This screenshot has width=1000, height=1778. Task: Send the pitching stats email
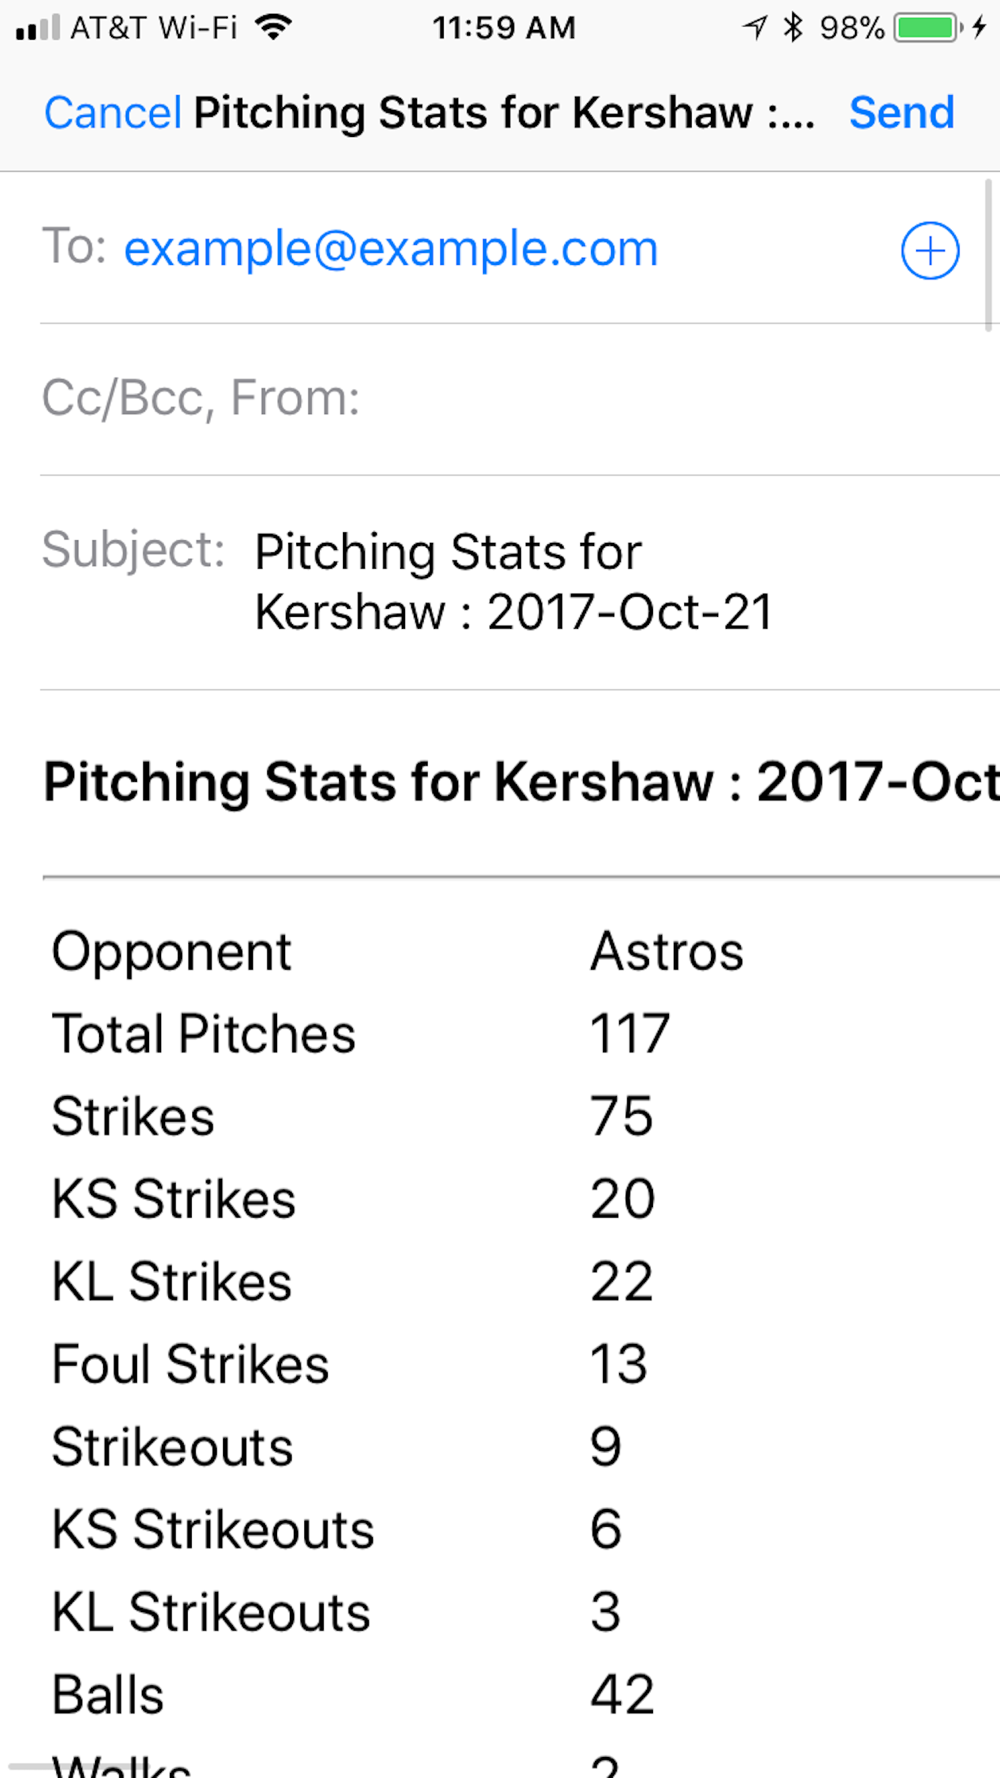pyautogui.click(x=901, y=112)
